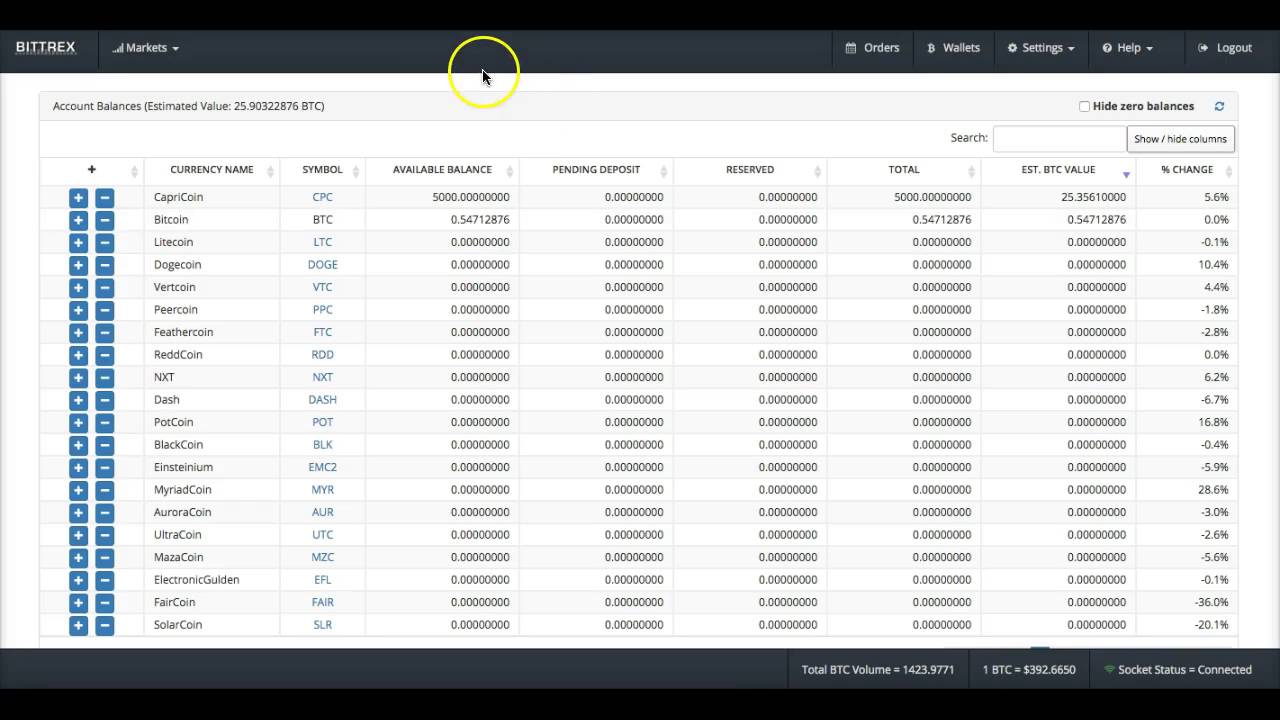Viewport: 1280px width, 720px height.
Task: Click the minus icon in the ReddCoin row
Action: pyautogui.click(x=104, y=355)
